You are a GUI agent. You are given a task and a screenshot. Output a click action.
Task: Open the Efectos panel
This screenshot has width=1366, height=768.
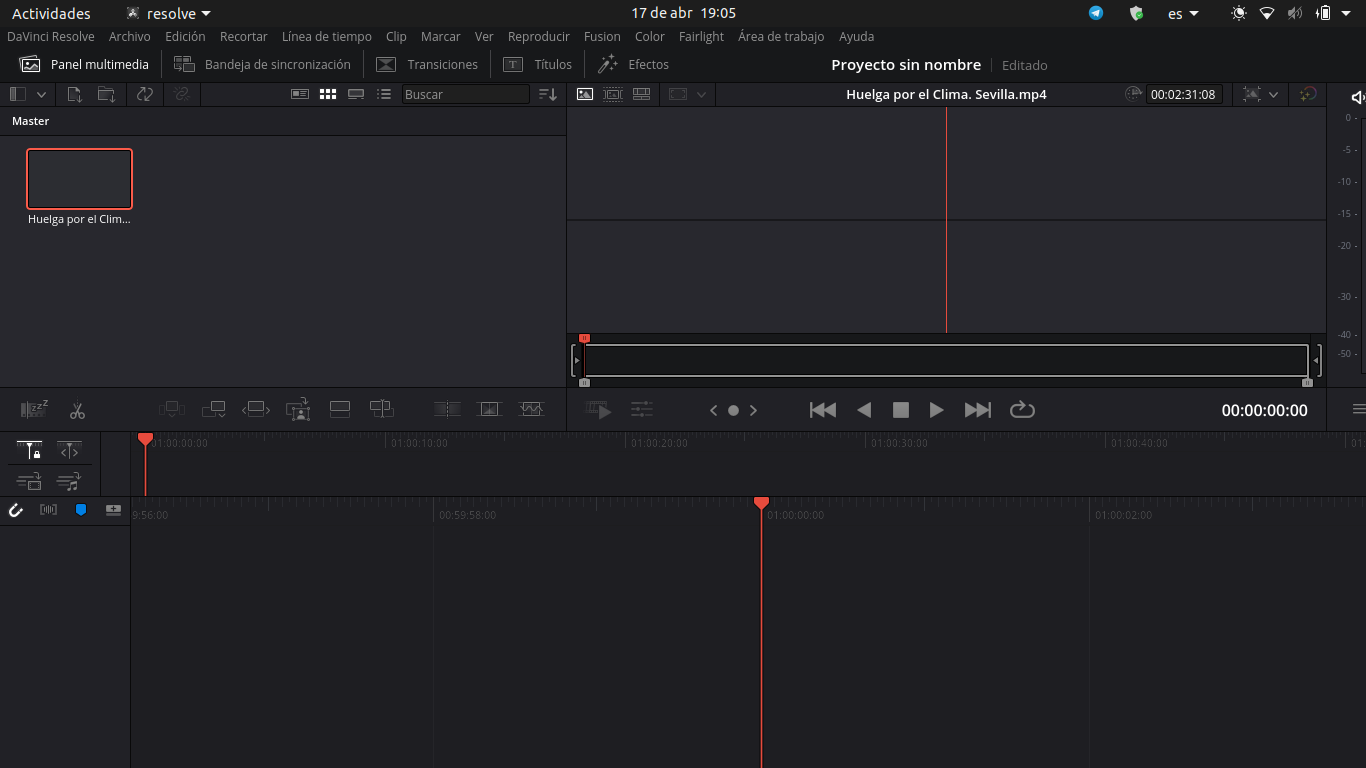click(x=633, y=64)
